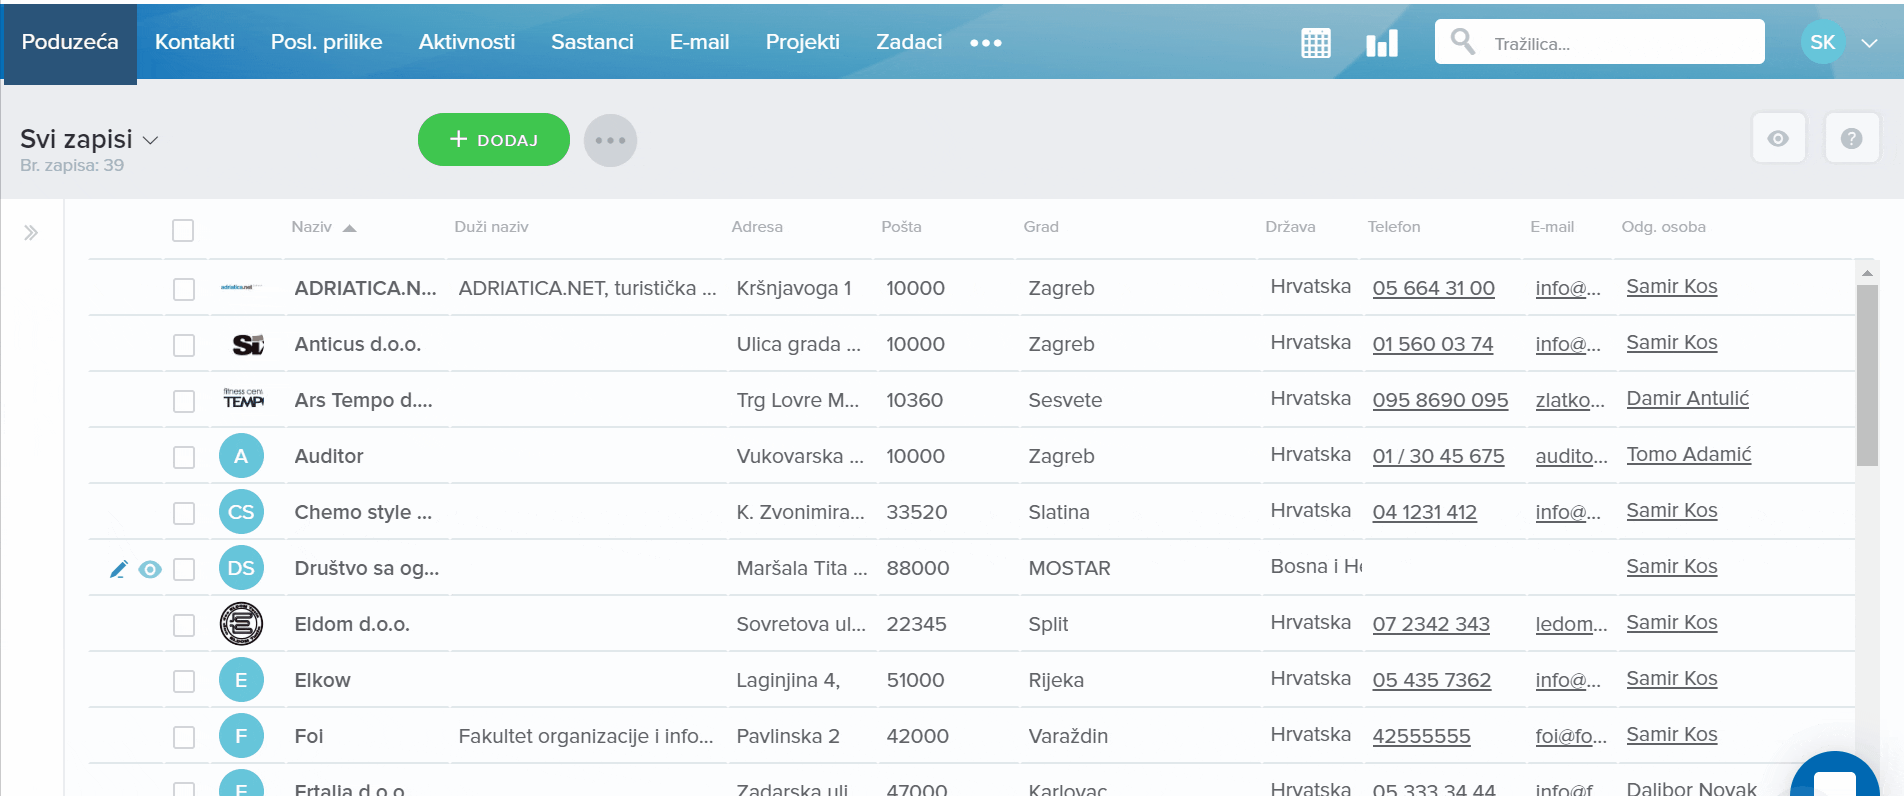The width and height of the screenshot is (1904, 796).
Task: Click the gray more-actions button beside Dodaj
Action: [610, 140]
